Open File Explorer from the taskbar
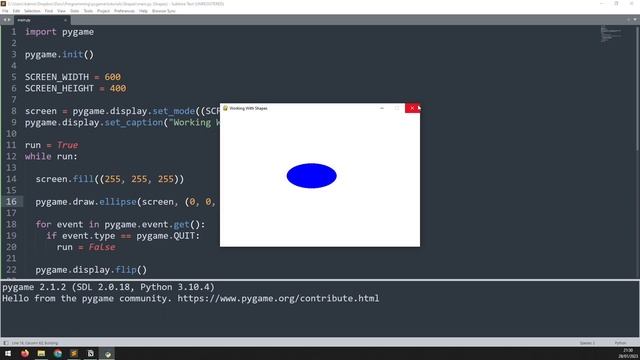640x360 pixels. (x=41, y=353)
